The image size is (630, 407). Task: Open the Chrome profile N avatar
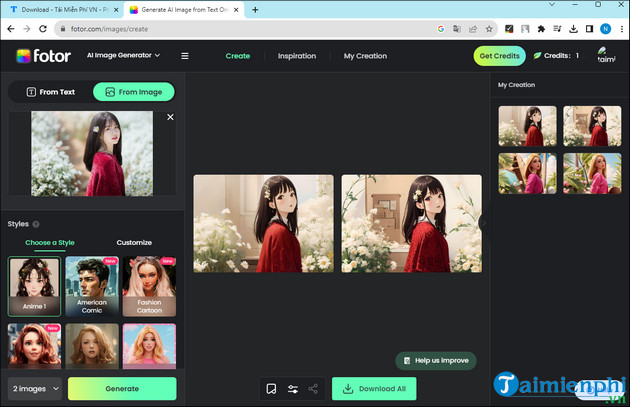pos(605,29)
